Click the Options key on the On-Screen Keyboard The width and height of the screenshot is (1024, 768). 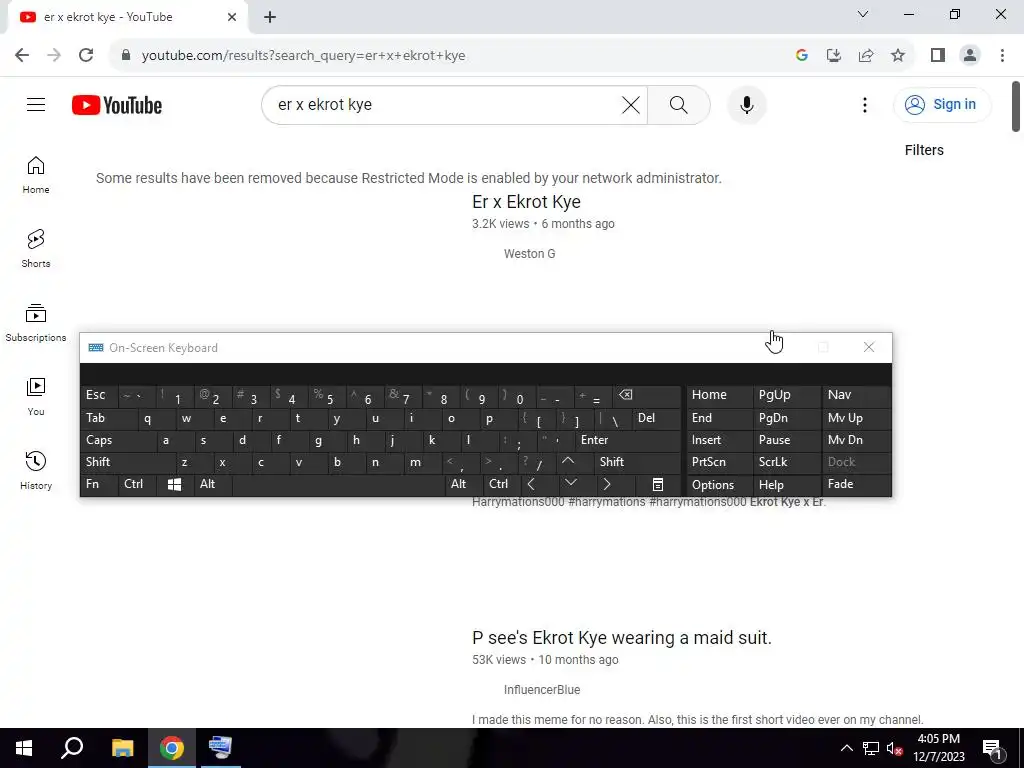[x=719, y=485]
